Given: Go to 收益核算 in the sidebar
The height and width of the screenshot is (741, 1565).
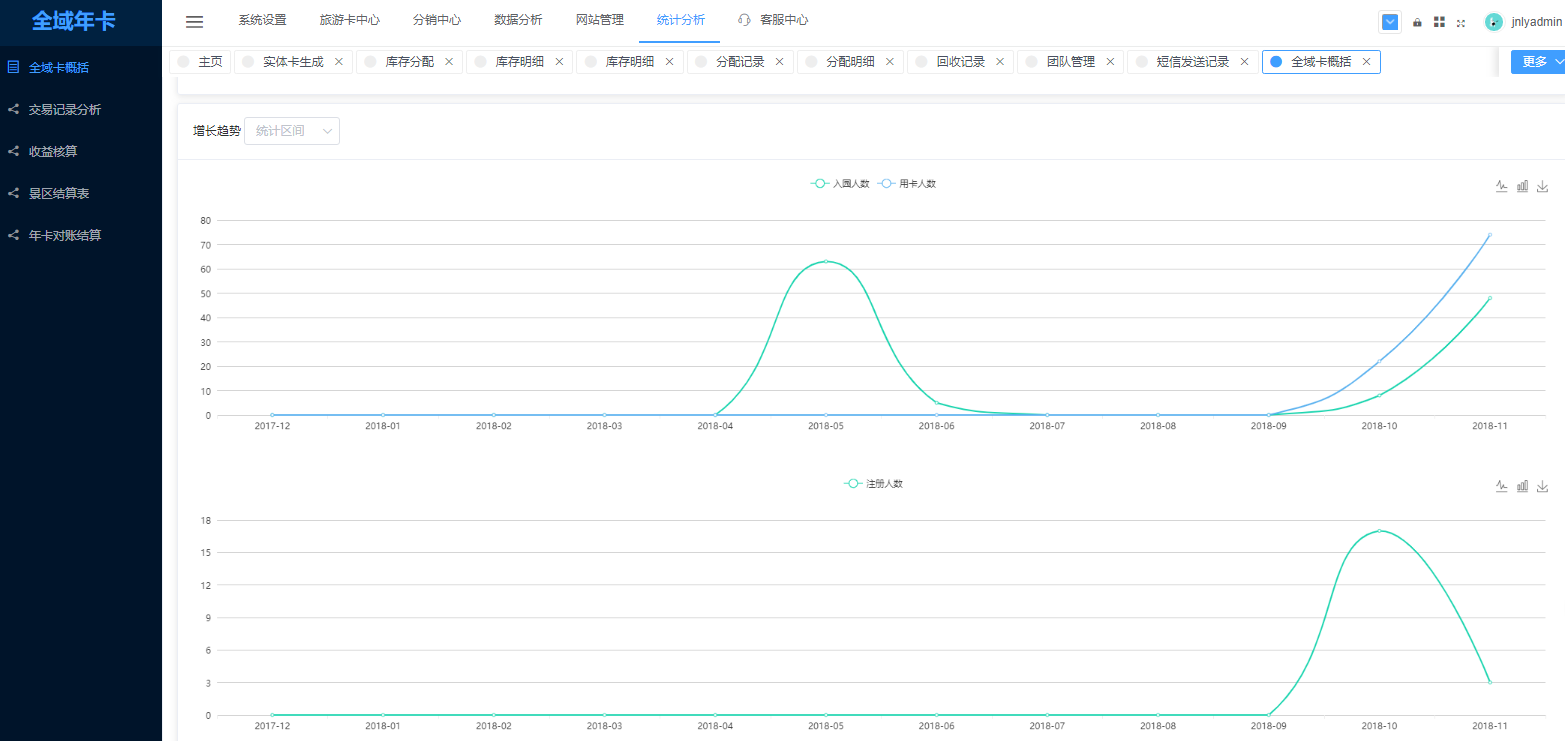Looking at the screenshot, I should [x=53, y=152].
